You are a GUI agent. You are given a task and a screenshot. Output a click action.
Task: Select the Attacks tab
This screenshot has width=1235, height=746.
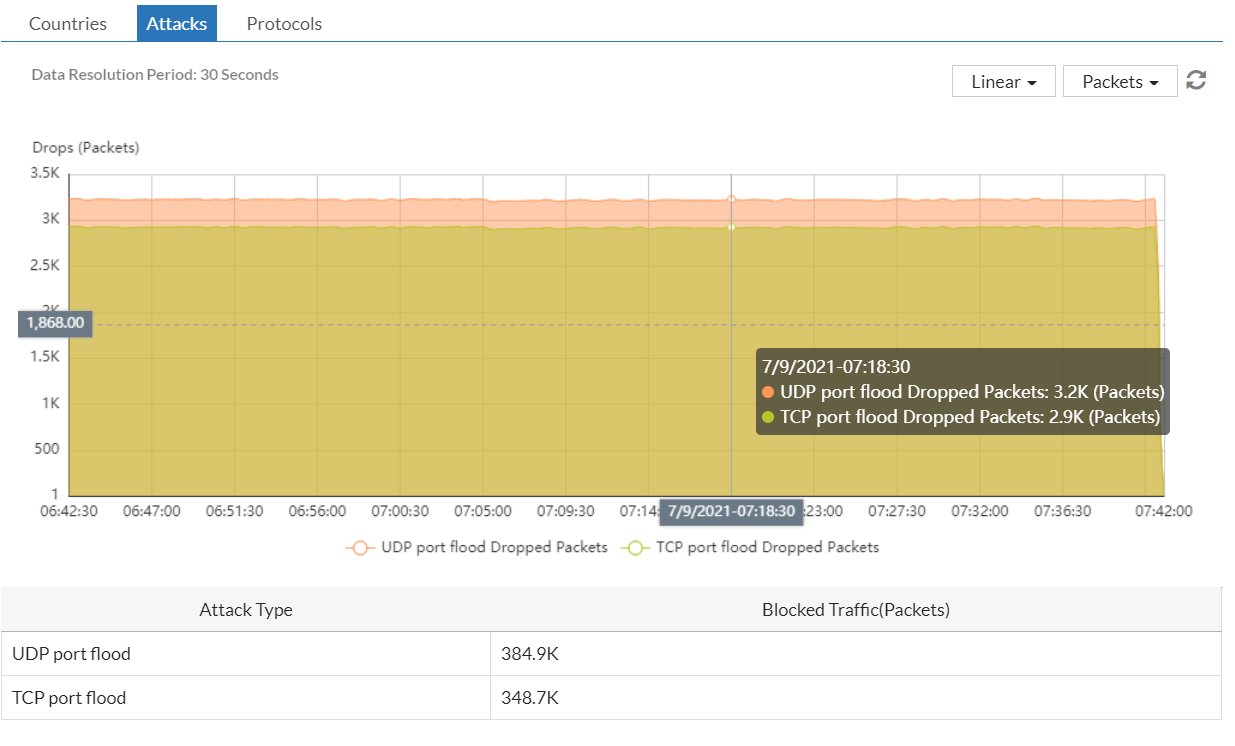(177, 23)
